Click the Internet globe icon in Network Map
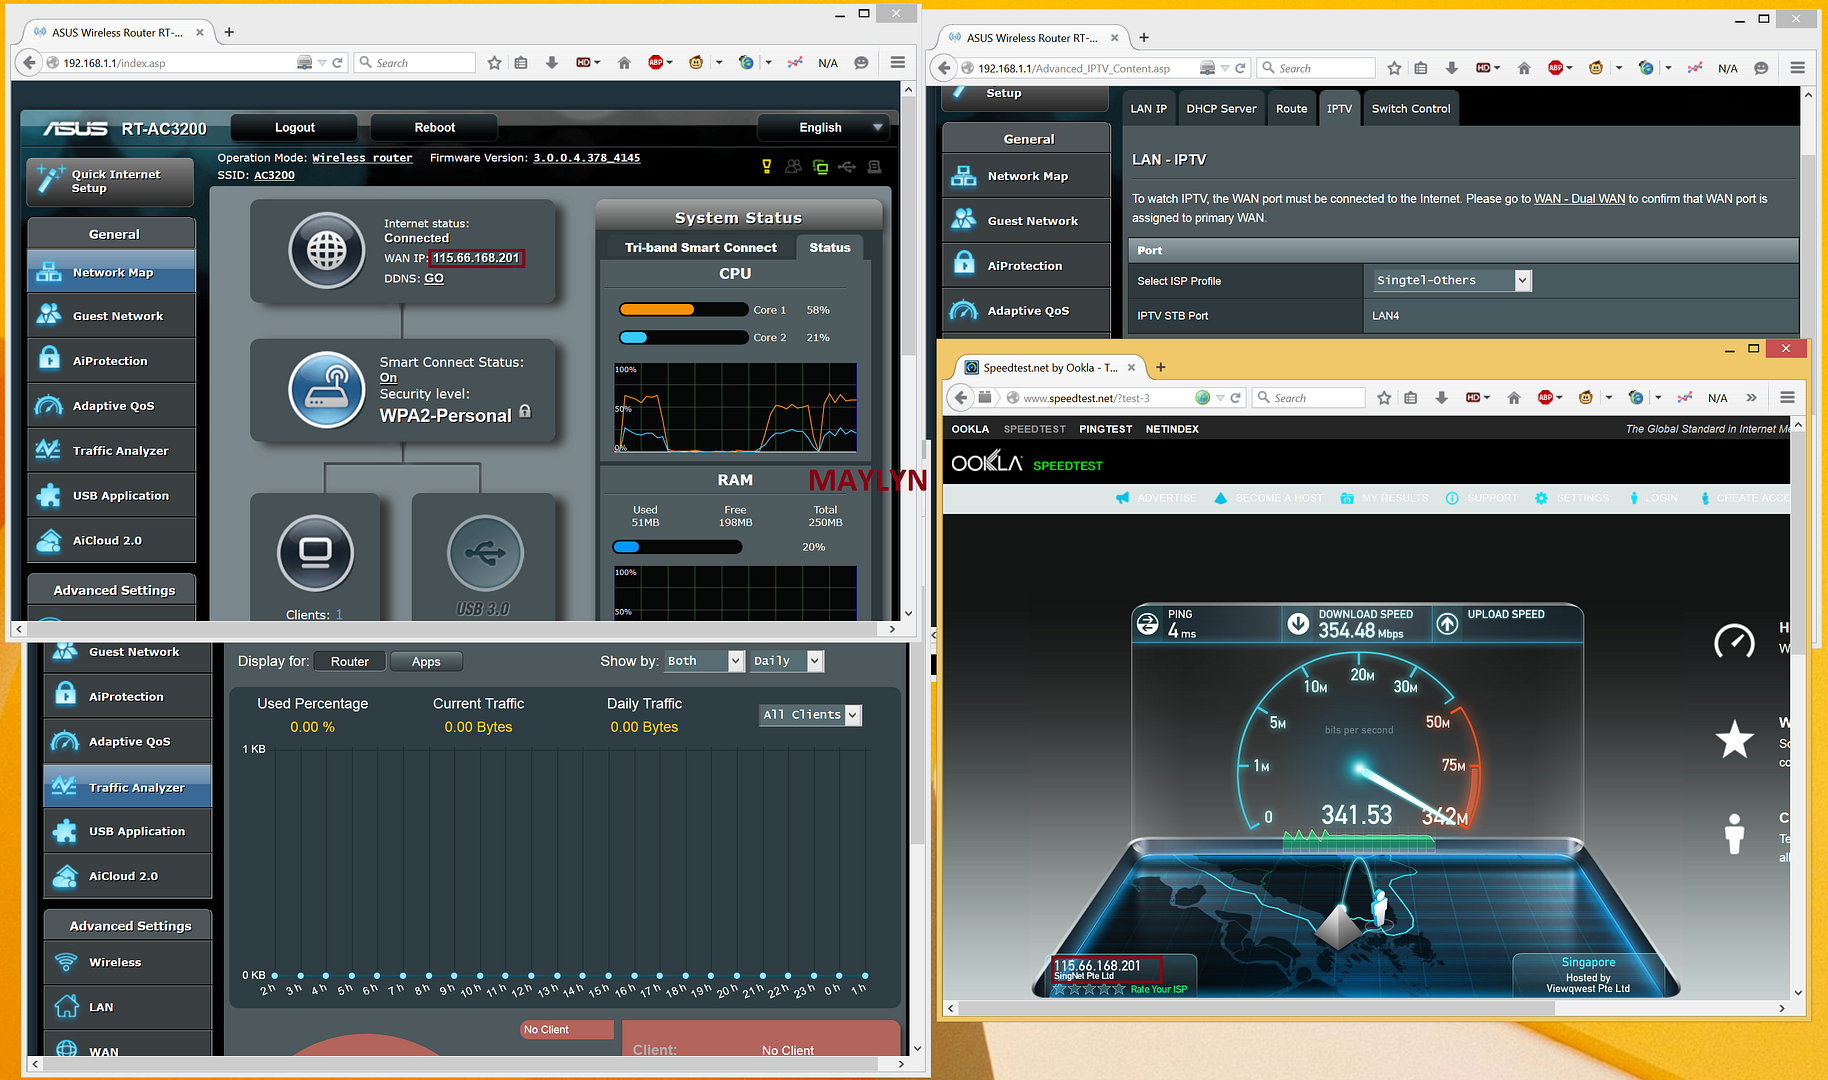Viewport: 1828px width, 1080px height. point(326,250)
